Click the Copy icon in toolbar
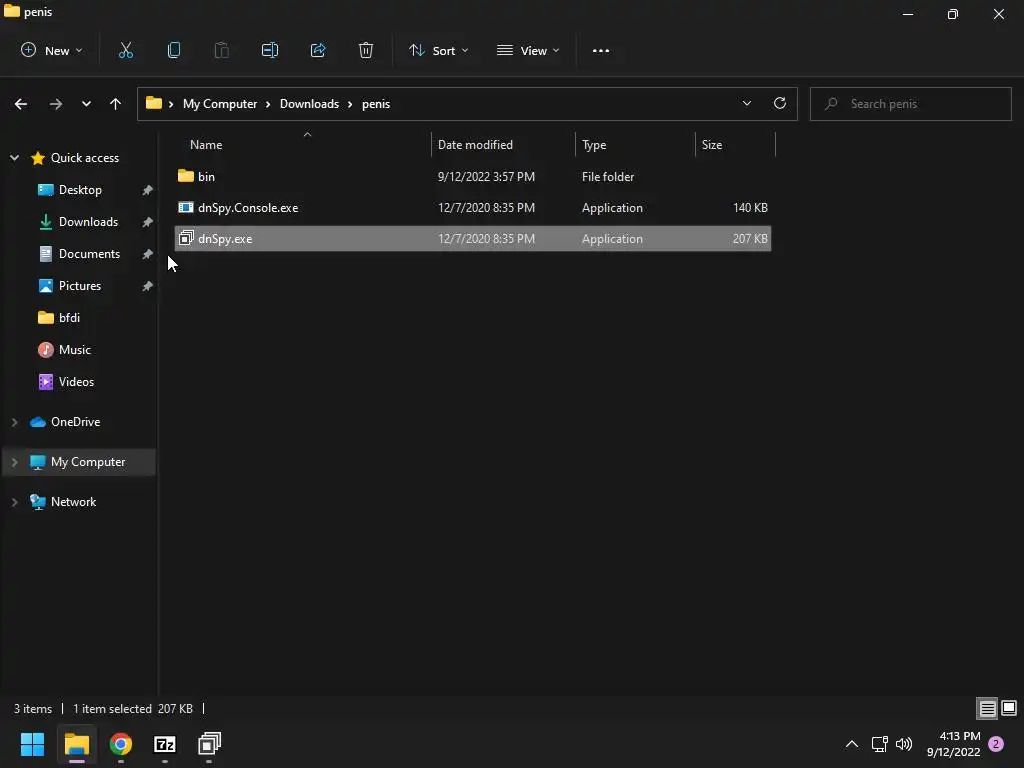 coord(174,50)
